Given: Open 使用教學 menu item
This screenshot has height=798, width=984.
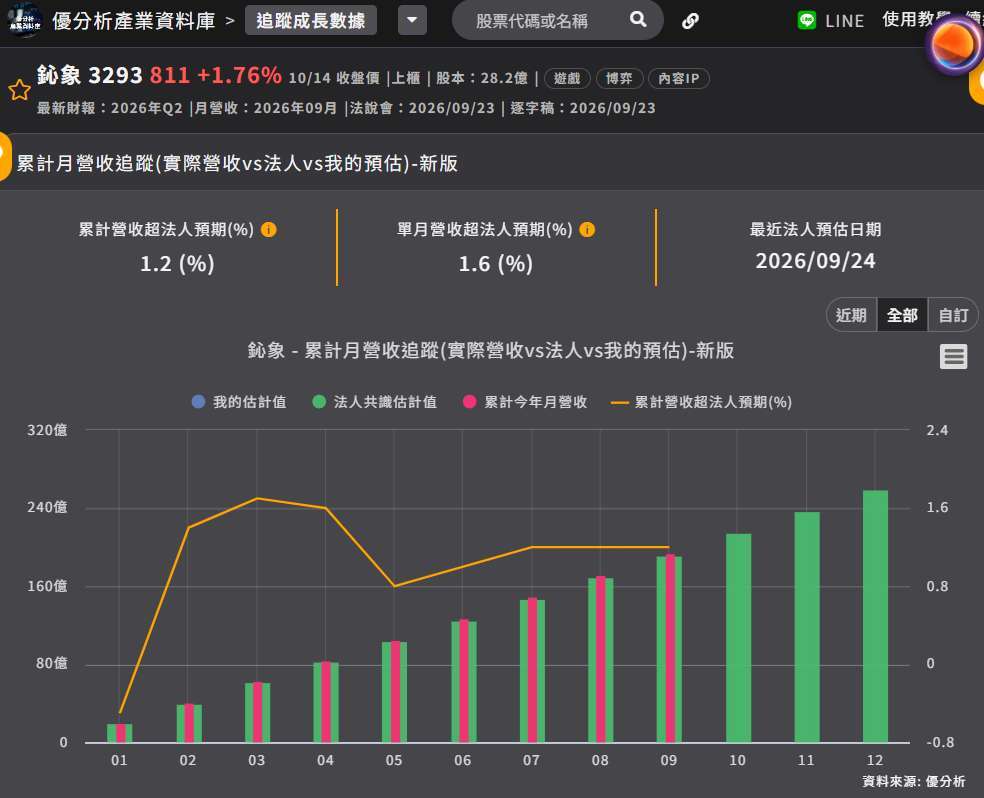Looking at the screenshot, I should coord(916,19).
